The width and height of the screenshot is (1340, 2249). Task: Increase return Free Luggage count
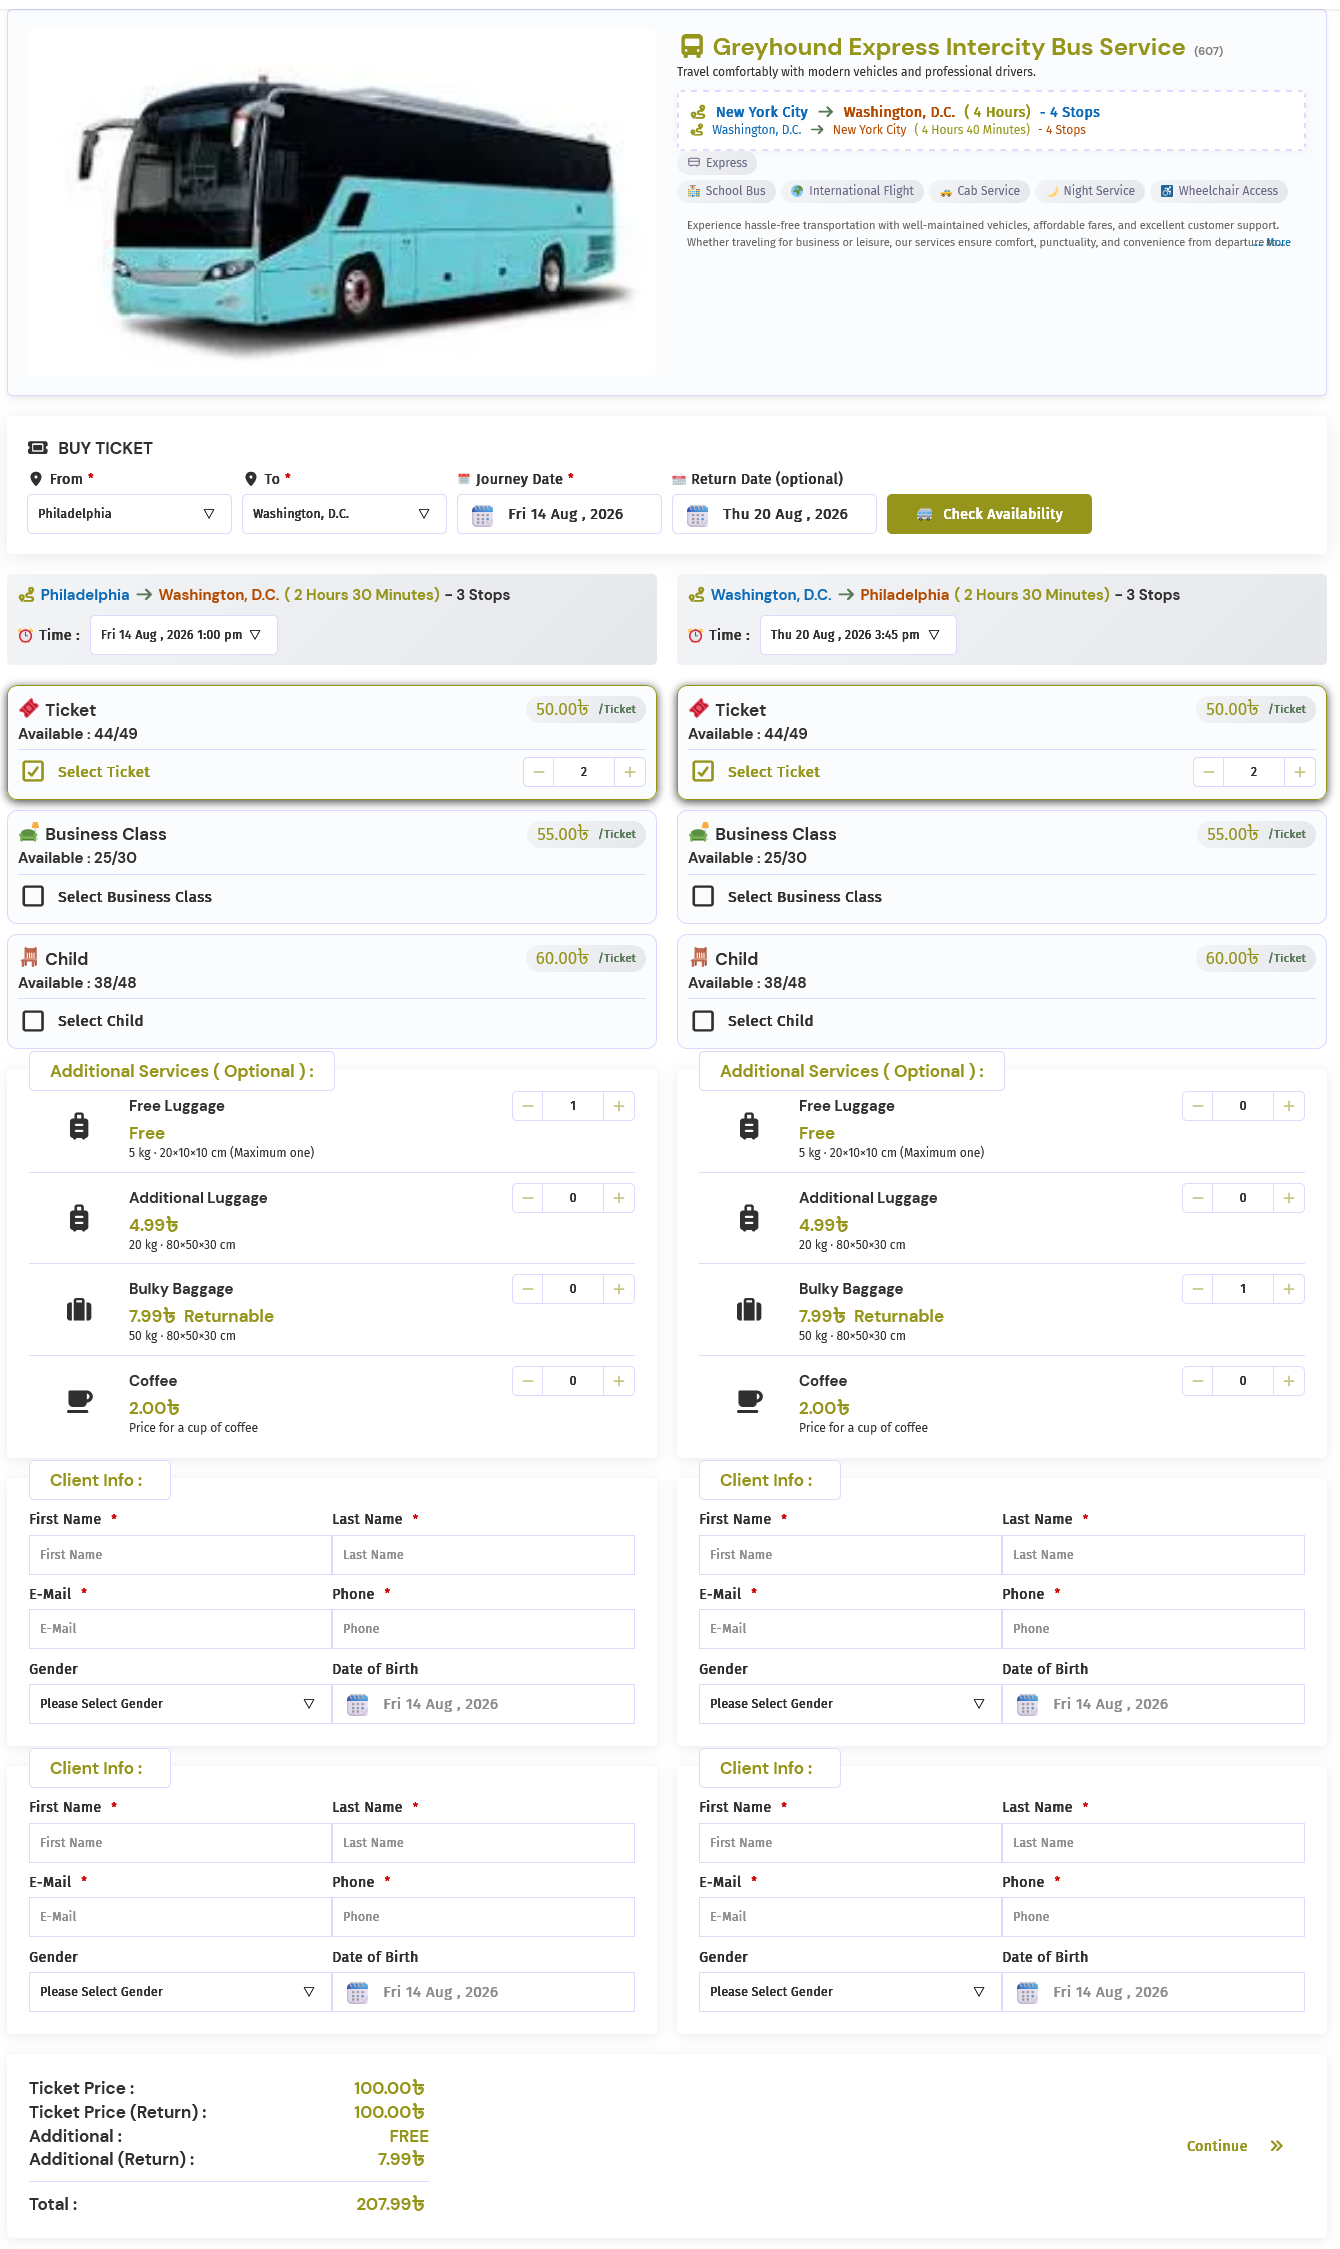pos(1289,1106)
